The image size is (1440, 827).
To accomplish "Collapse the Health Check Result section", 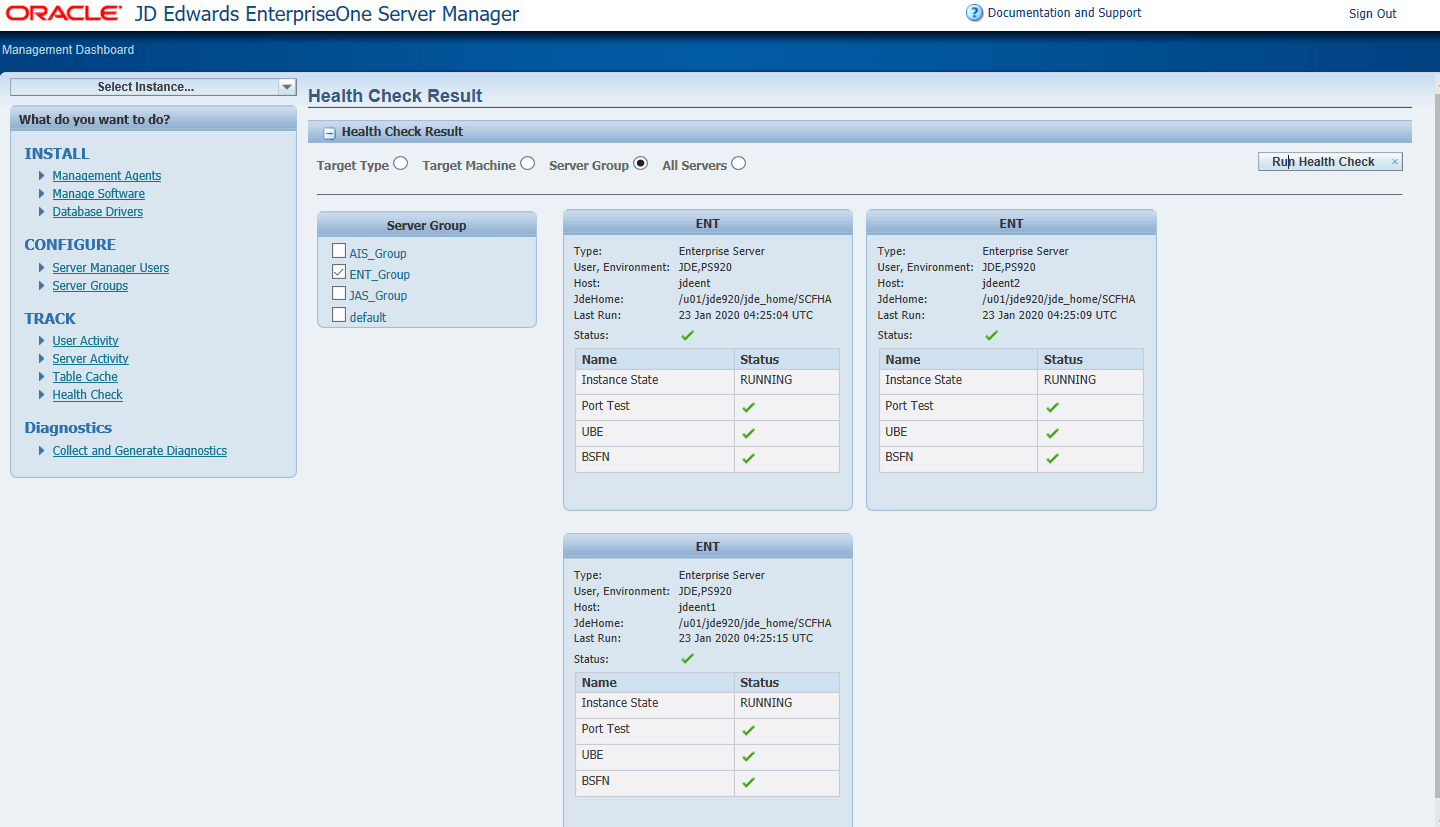I will (329, 133).
